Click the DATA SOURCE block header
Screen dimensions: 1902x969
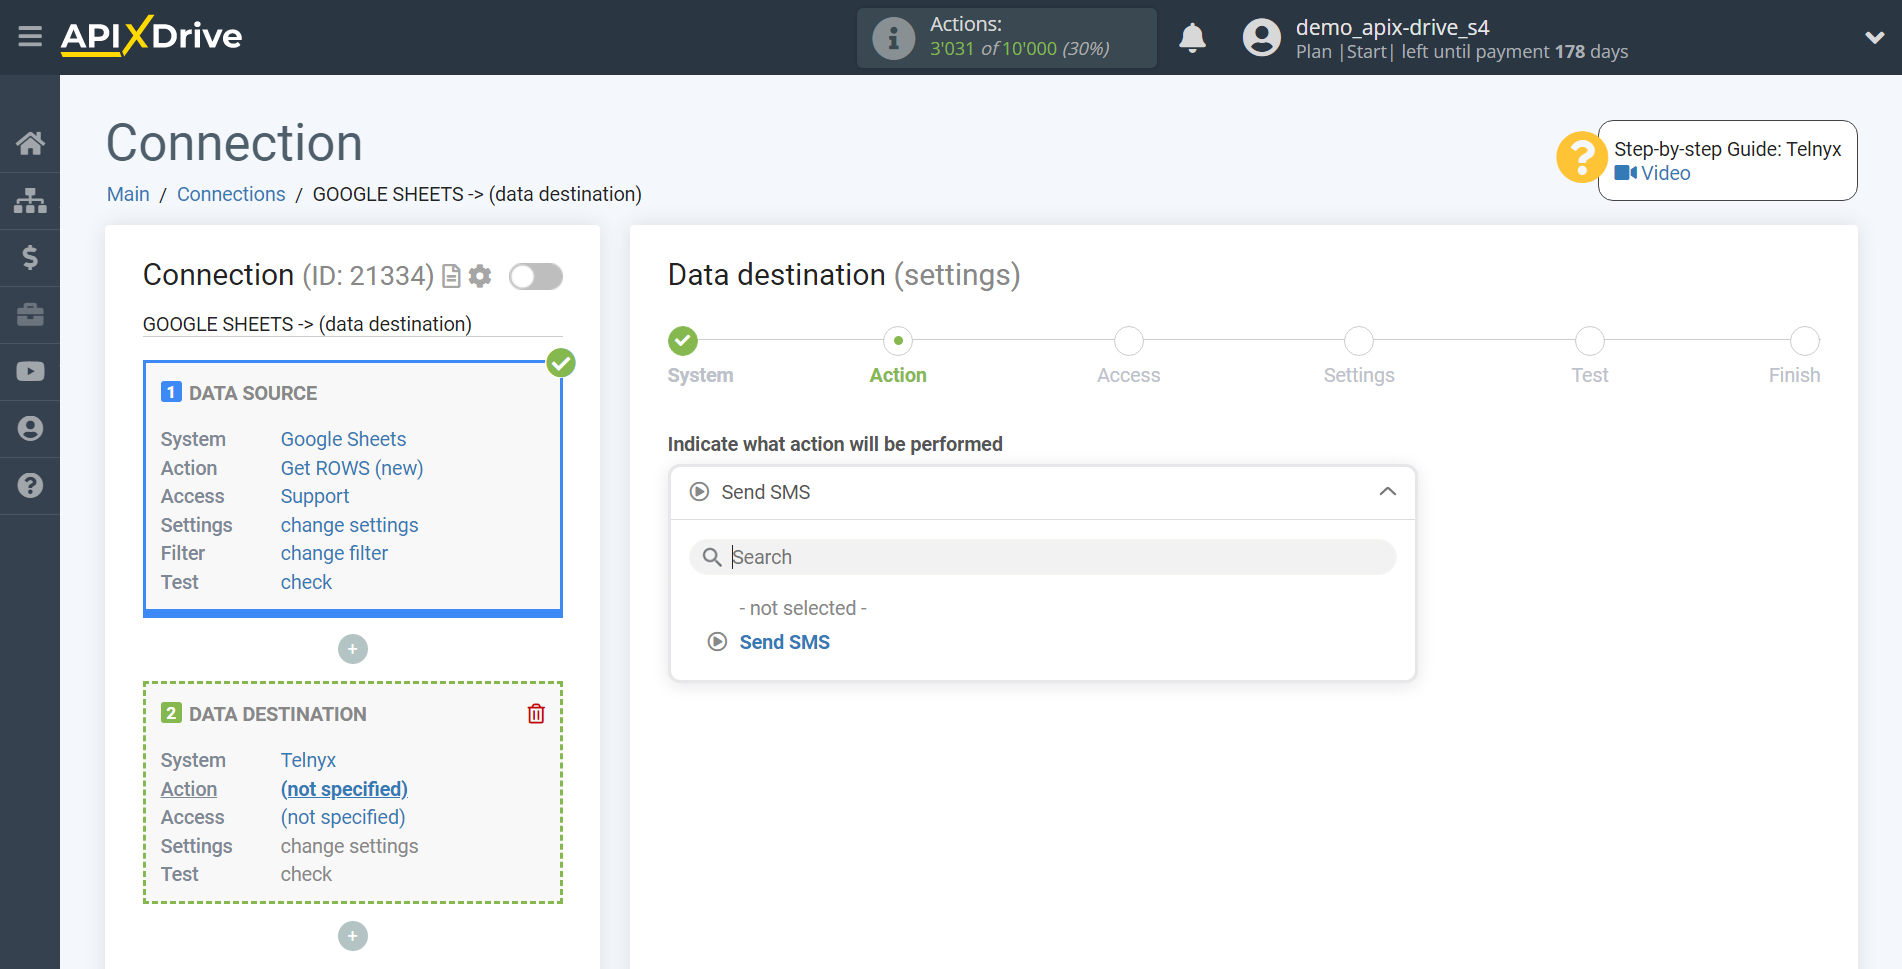[253, 393]
